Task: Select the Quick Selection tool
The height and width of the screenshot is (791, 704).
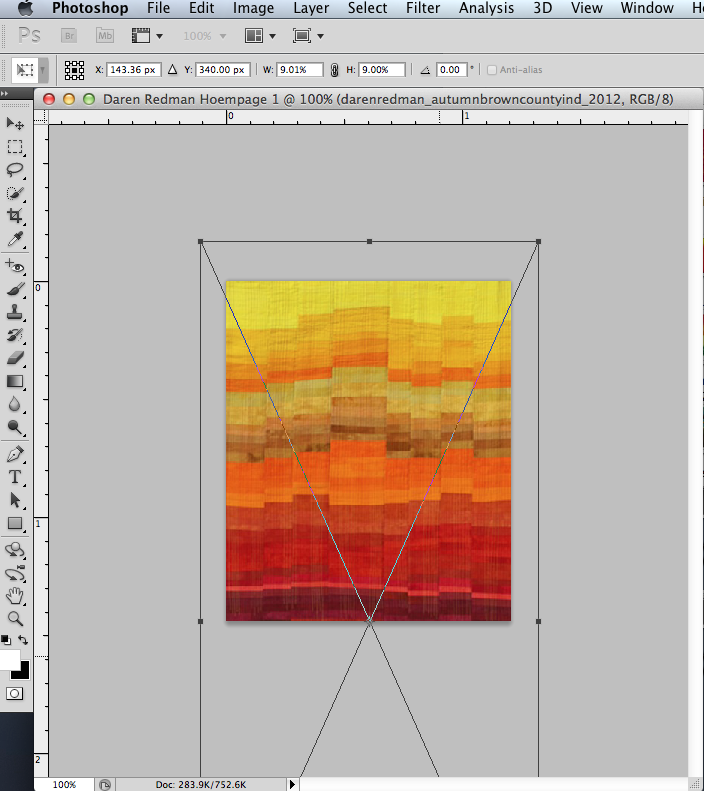Action: [15, 193]
